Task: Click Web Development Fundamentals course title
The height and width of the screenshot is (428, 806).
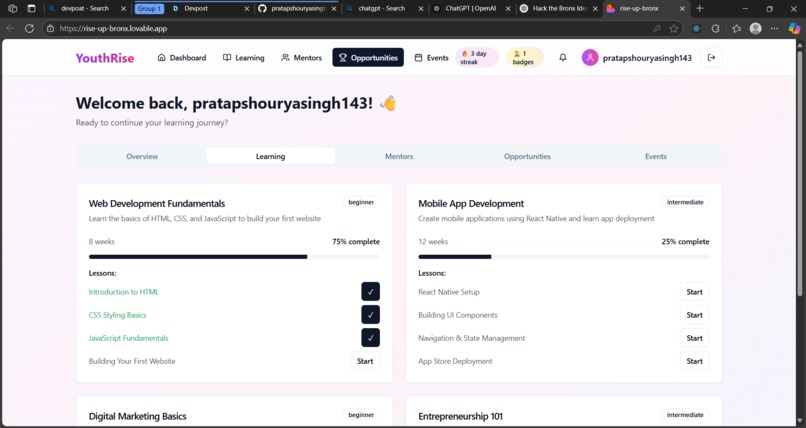Action: click(157, 203)
